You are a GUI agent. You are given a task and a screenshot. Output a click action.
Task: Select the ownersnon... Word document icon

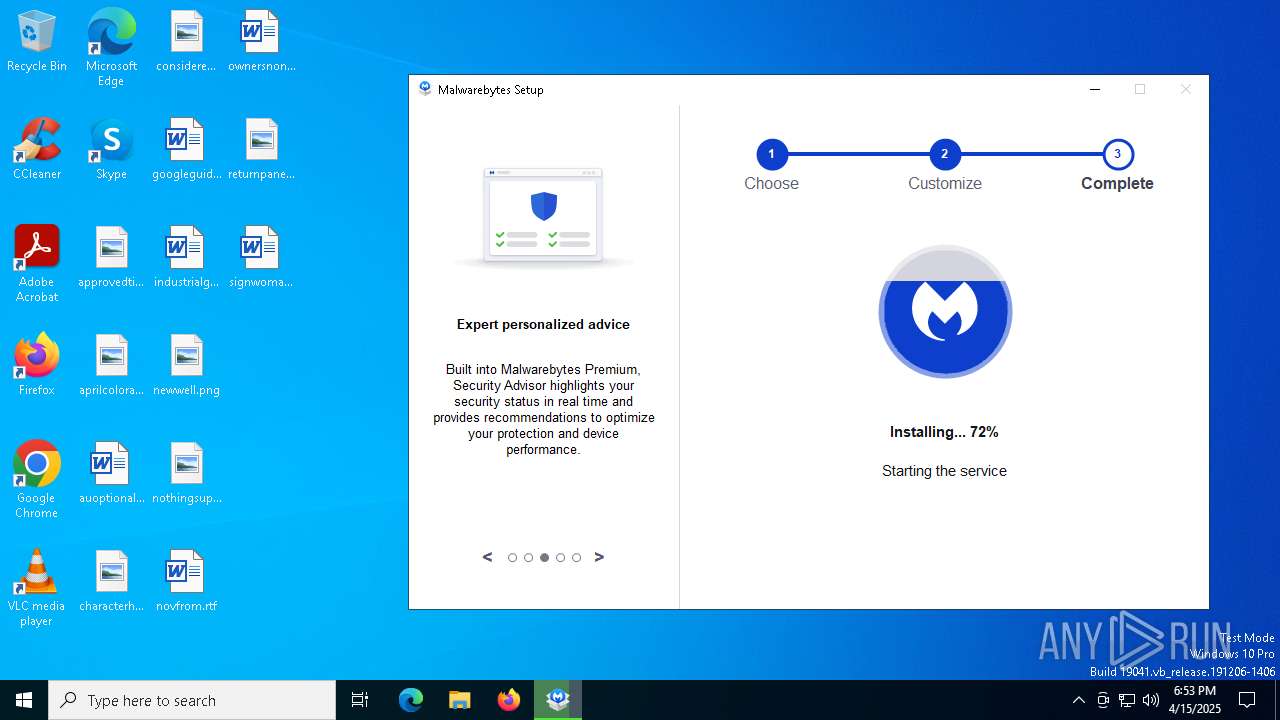[261, 41]
